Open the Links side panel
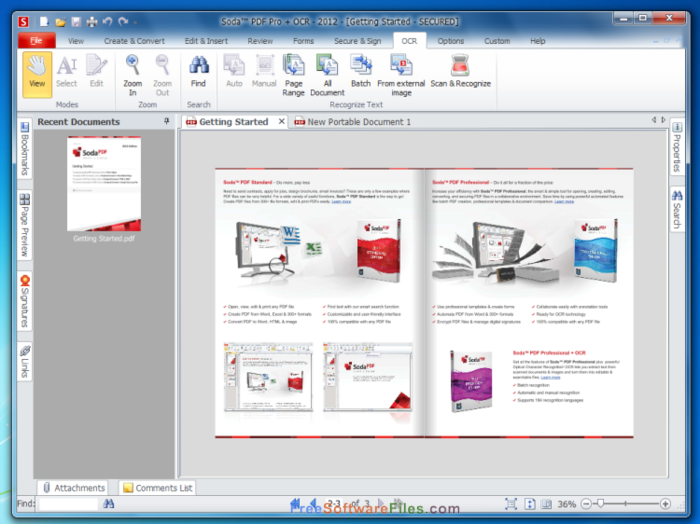Viewport: 700px width, 524px height. [x=25, y=362]
